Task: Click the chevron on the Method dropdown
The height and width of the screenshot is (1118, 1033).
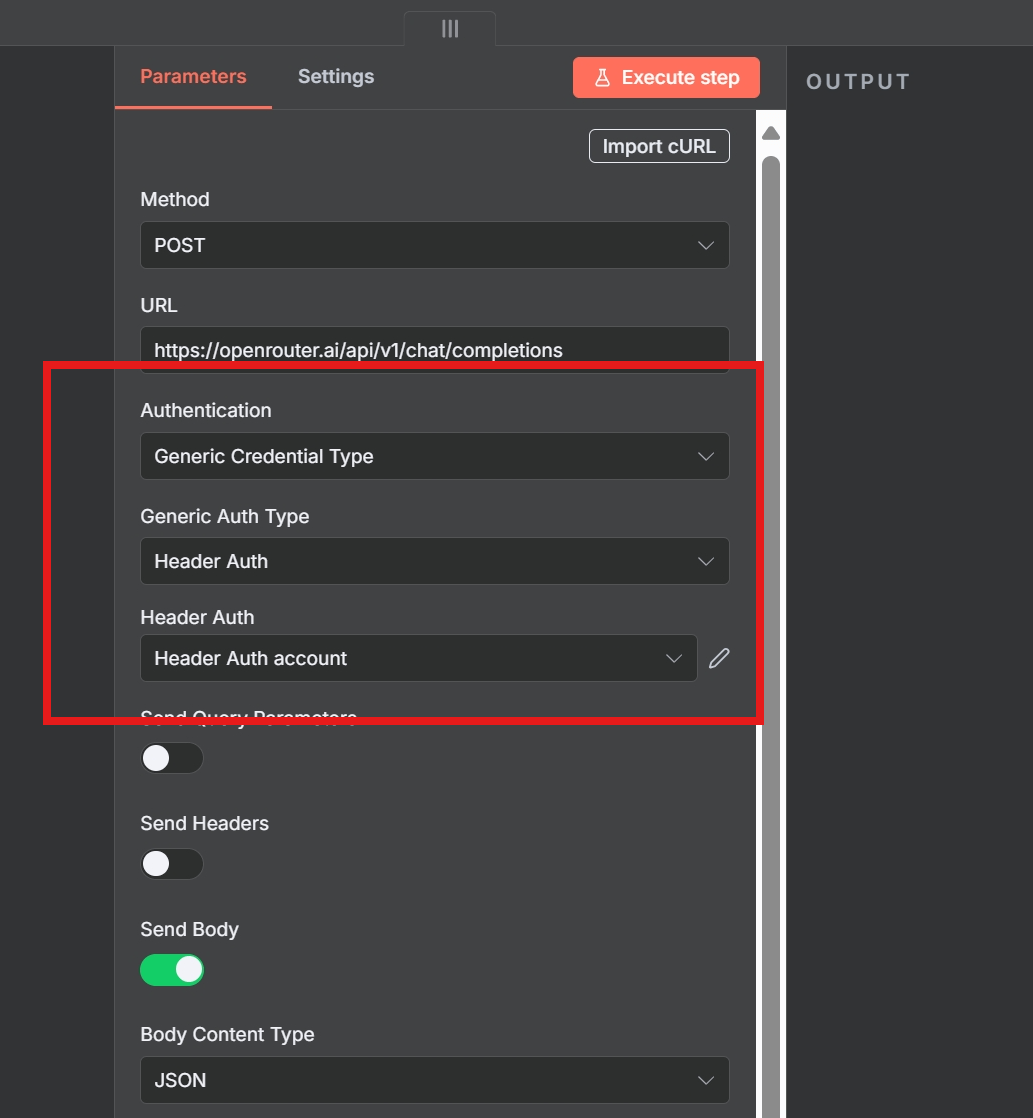Action: (x=706, y=245)
